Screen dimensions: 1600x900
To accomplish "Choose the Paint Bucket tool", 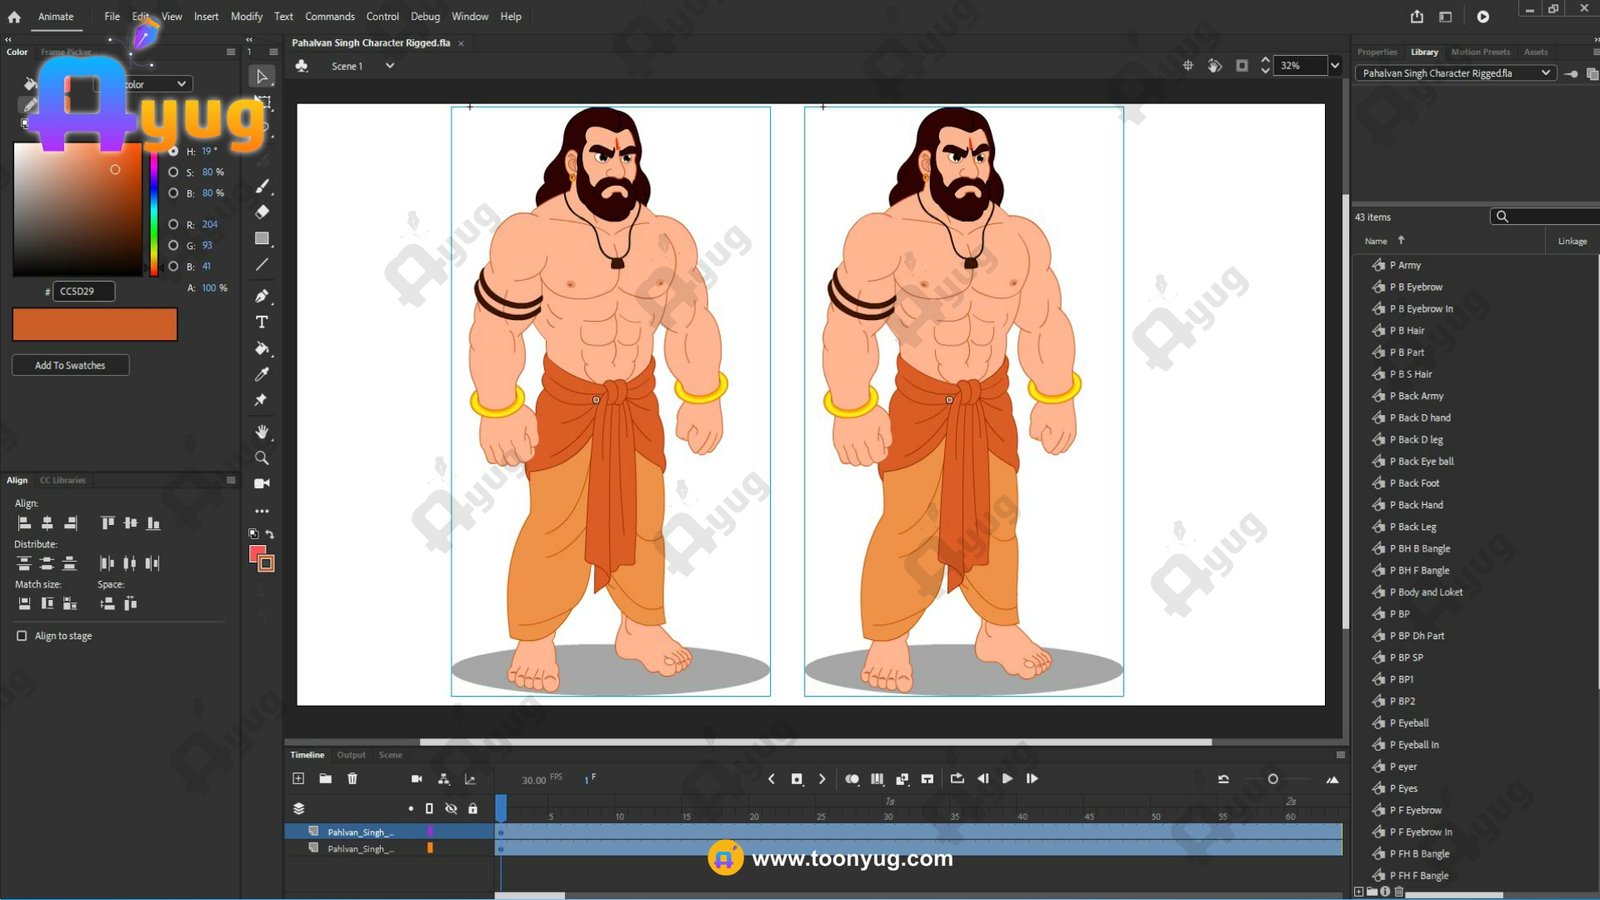I will (x=262, y=349).
